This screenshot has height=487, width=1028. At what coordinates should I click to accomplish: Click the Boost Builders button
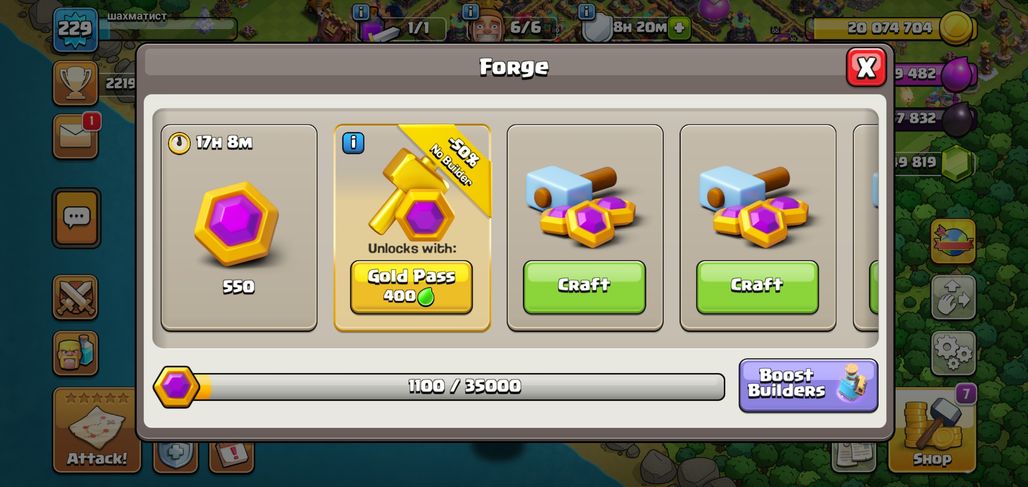(808, 385)
